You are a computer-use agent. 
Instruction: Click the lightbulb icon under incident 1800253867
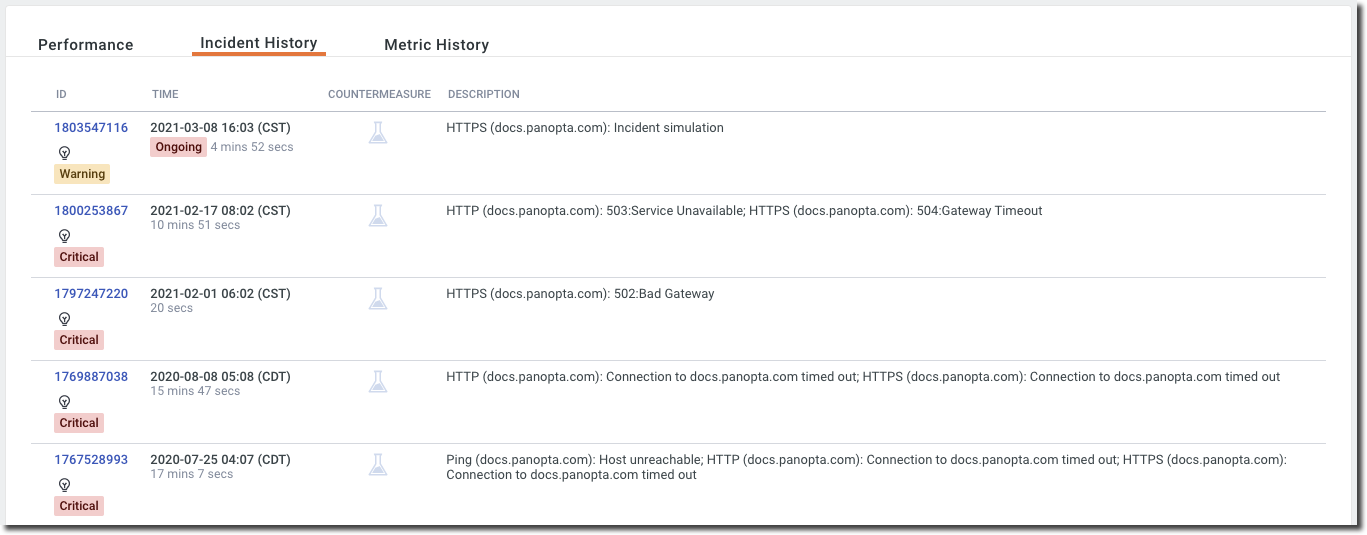click(64, 236)
